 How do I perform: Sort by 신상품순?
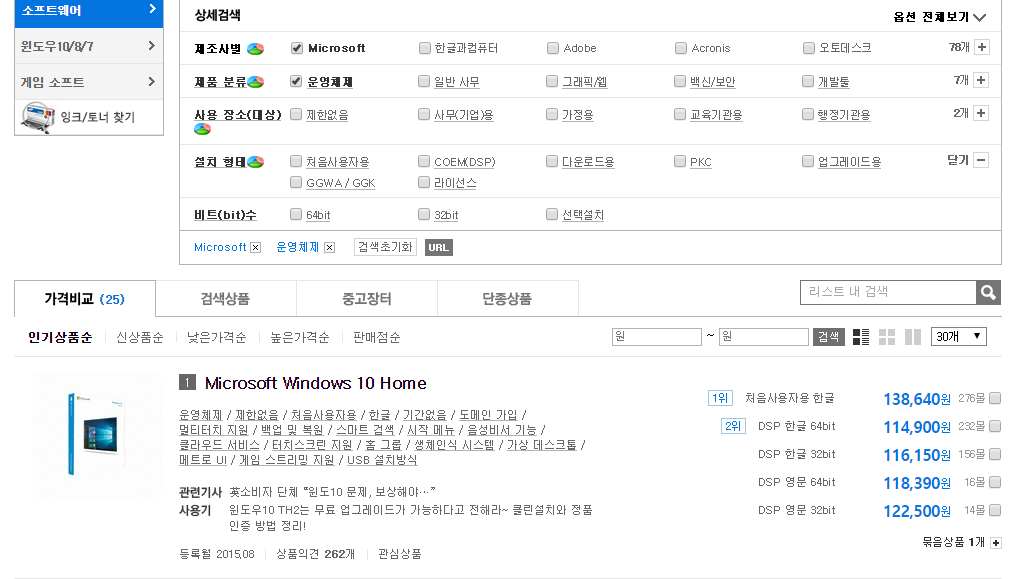click(x=140, y=337)
